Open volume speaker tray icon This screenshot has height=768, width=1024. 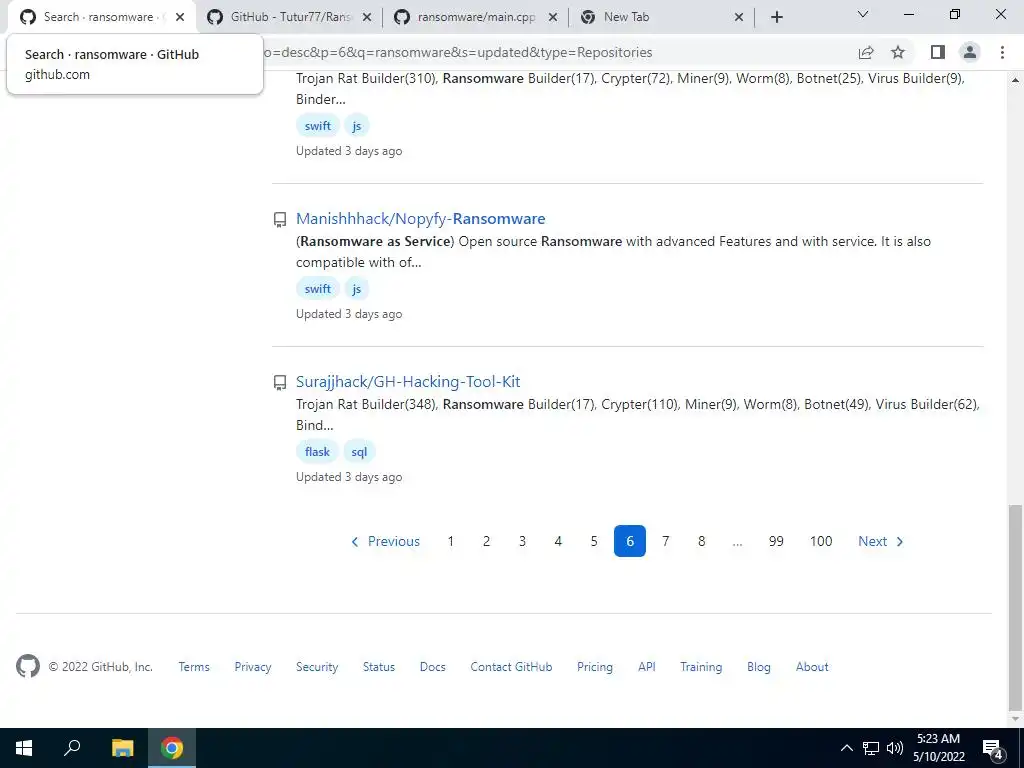tap(894, 748)
